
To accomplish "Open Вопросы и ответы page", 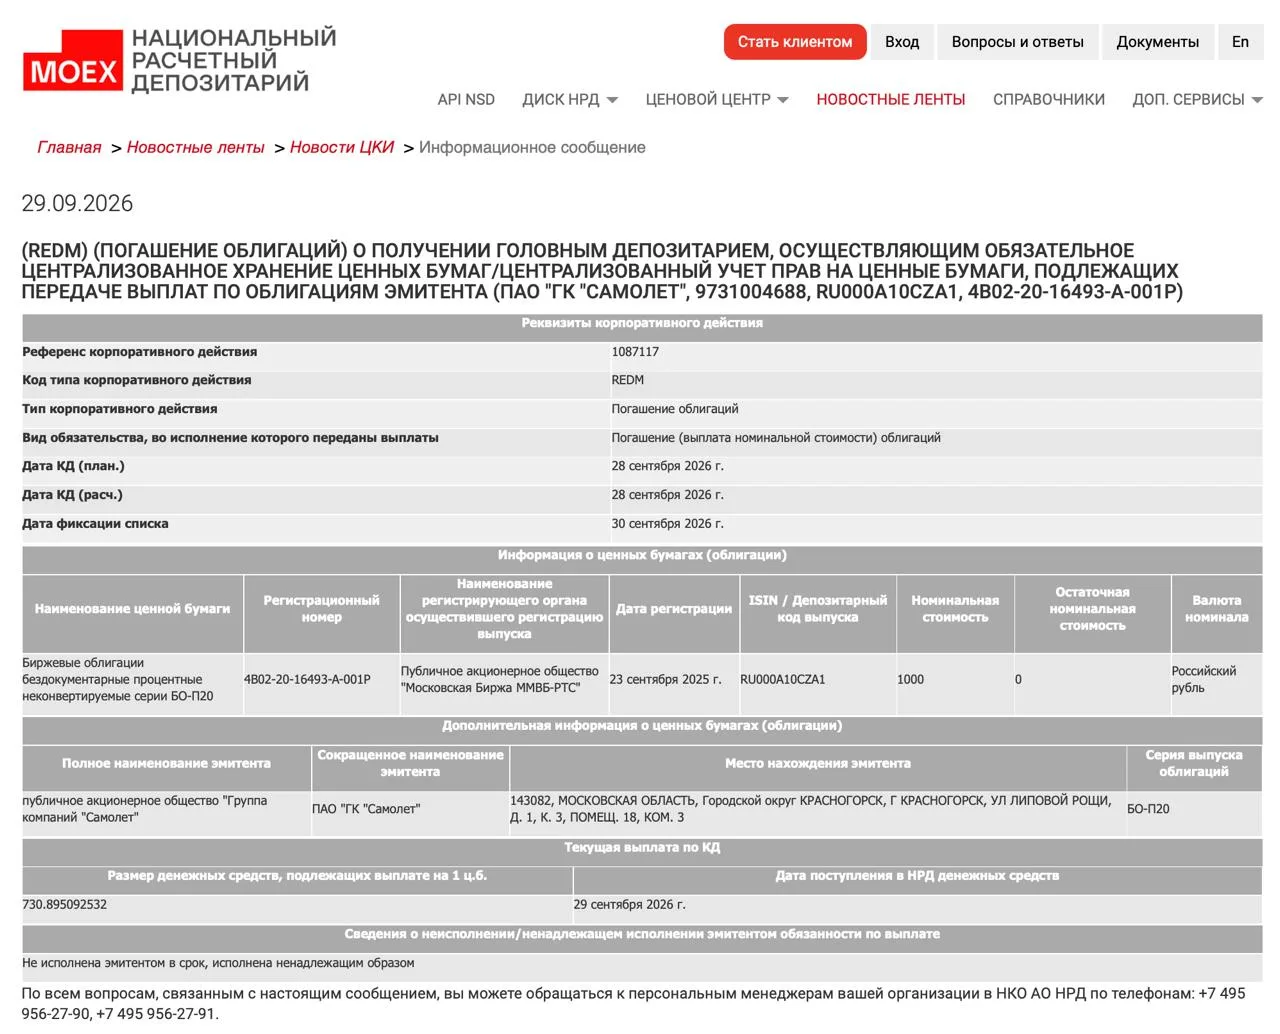I will (1017, 42).
